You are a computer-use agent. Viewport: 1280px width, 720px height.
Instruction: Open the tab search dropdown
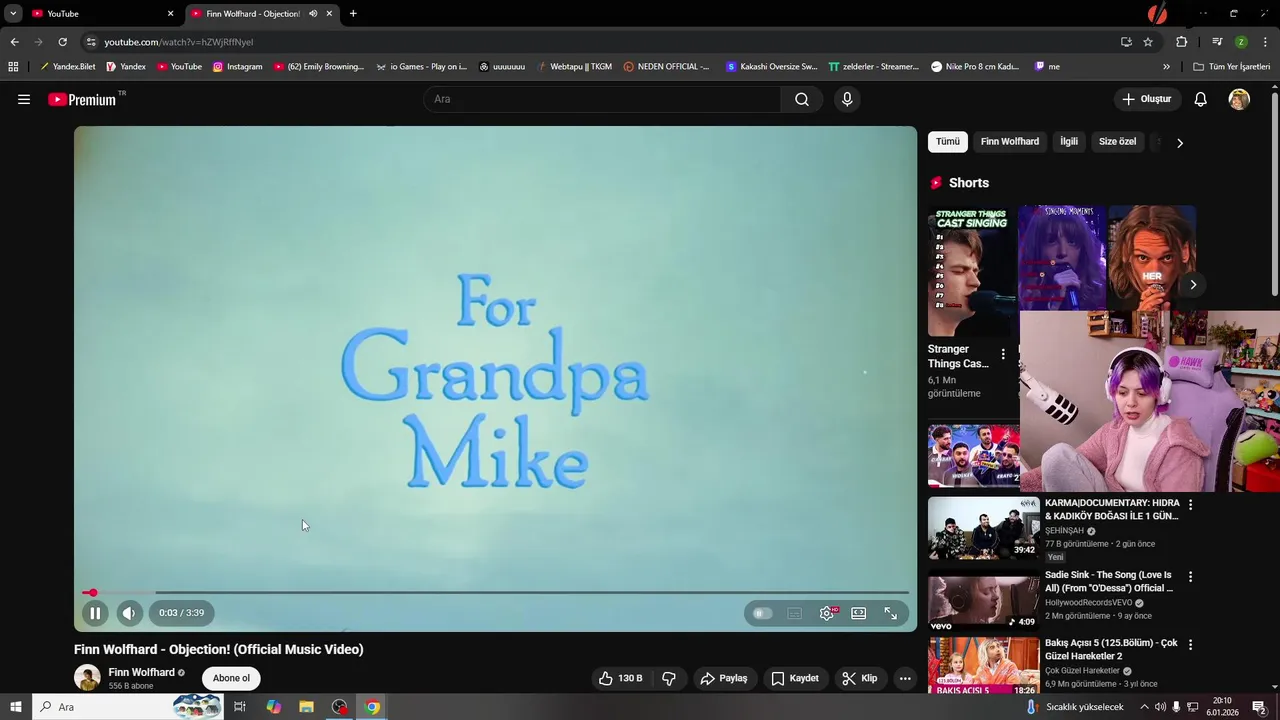(x=13, y=14)
